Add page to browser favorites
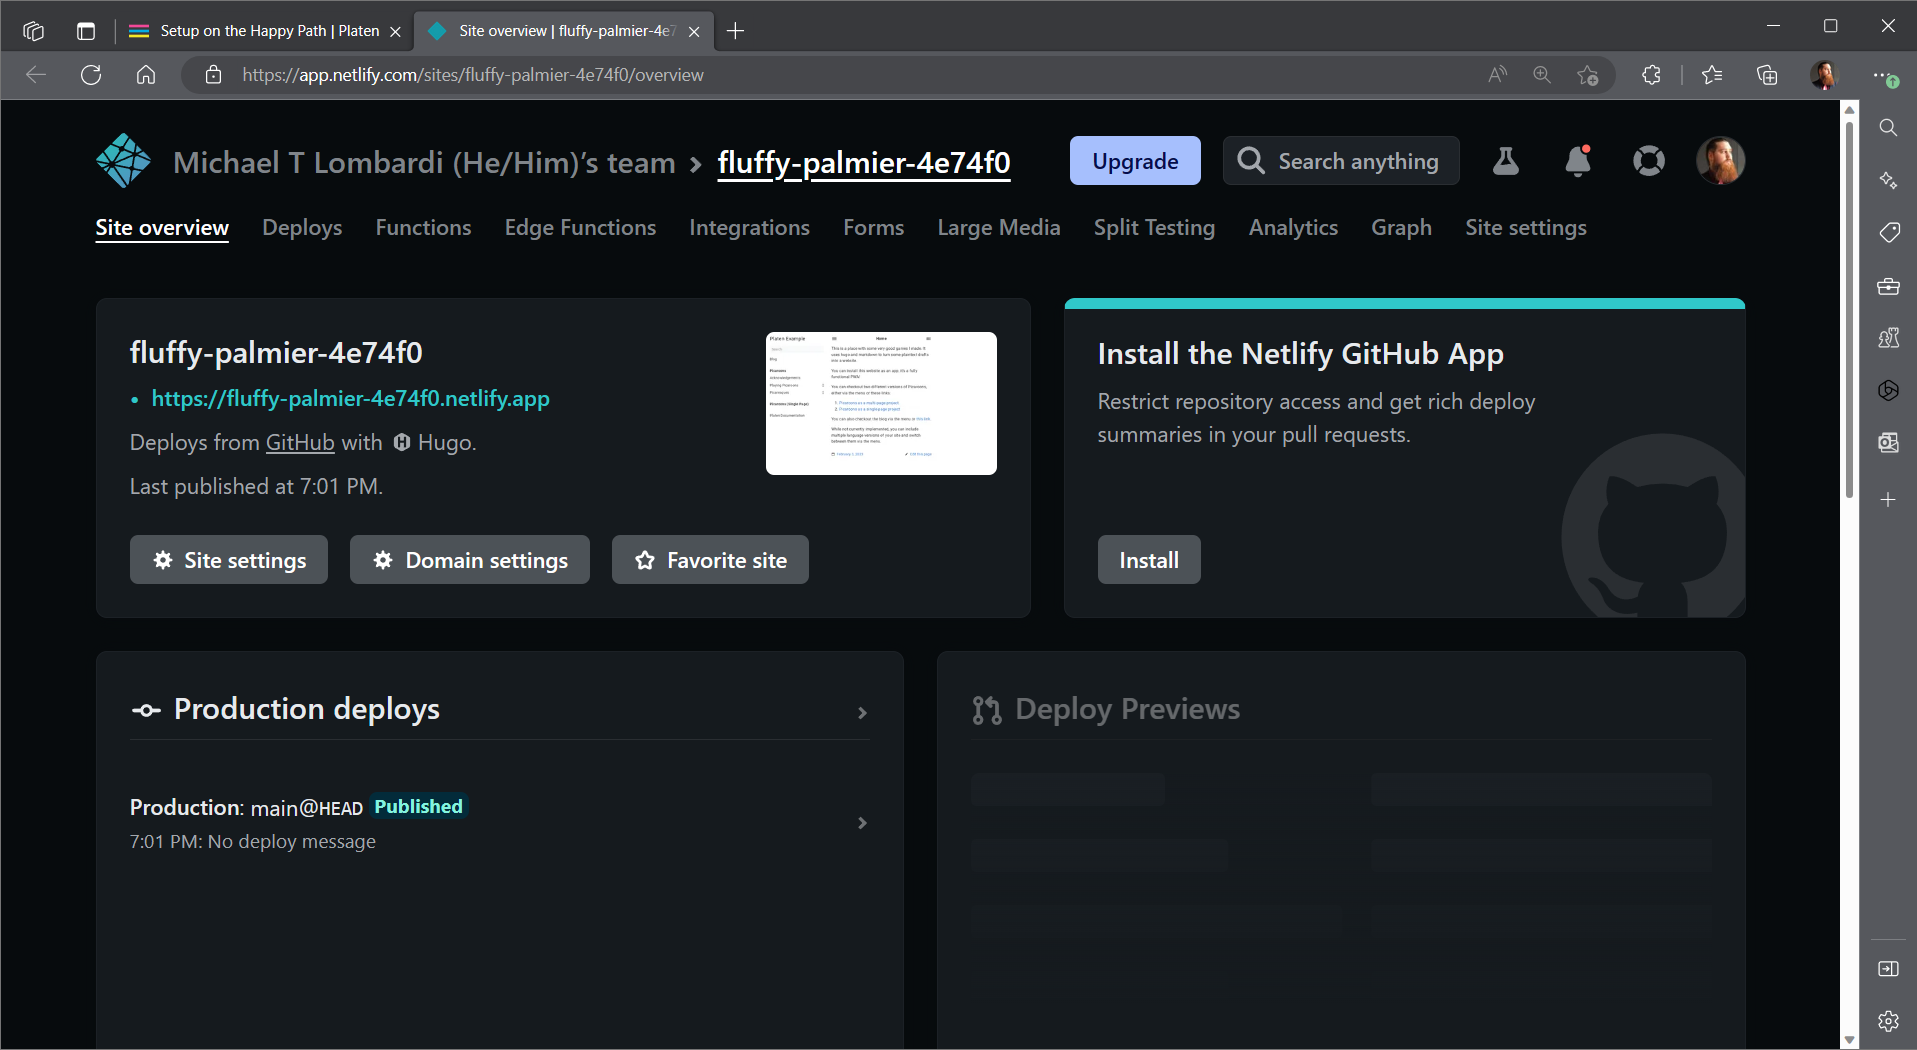1917x1050 pixels. (x=1587, y=75)
